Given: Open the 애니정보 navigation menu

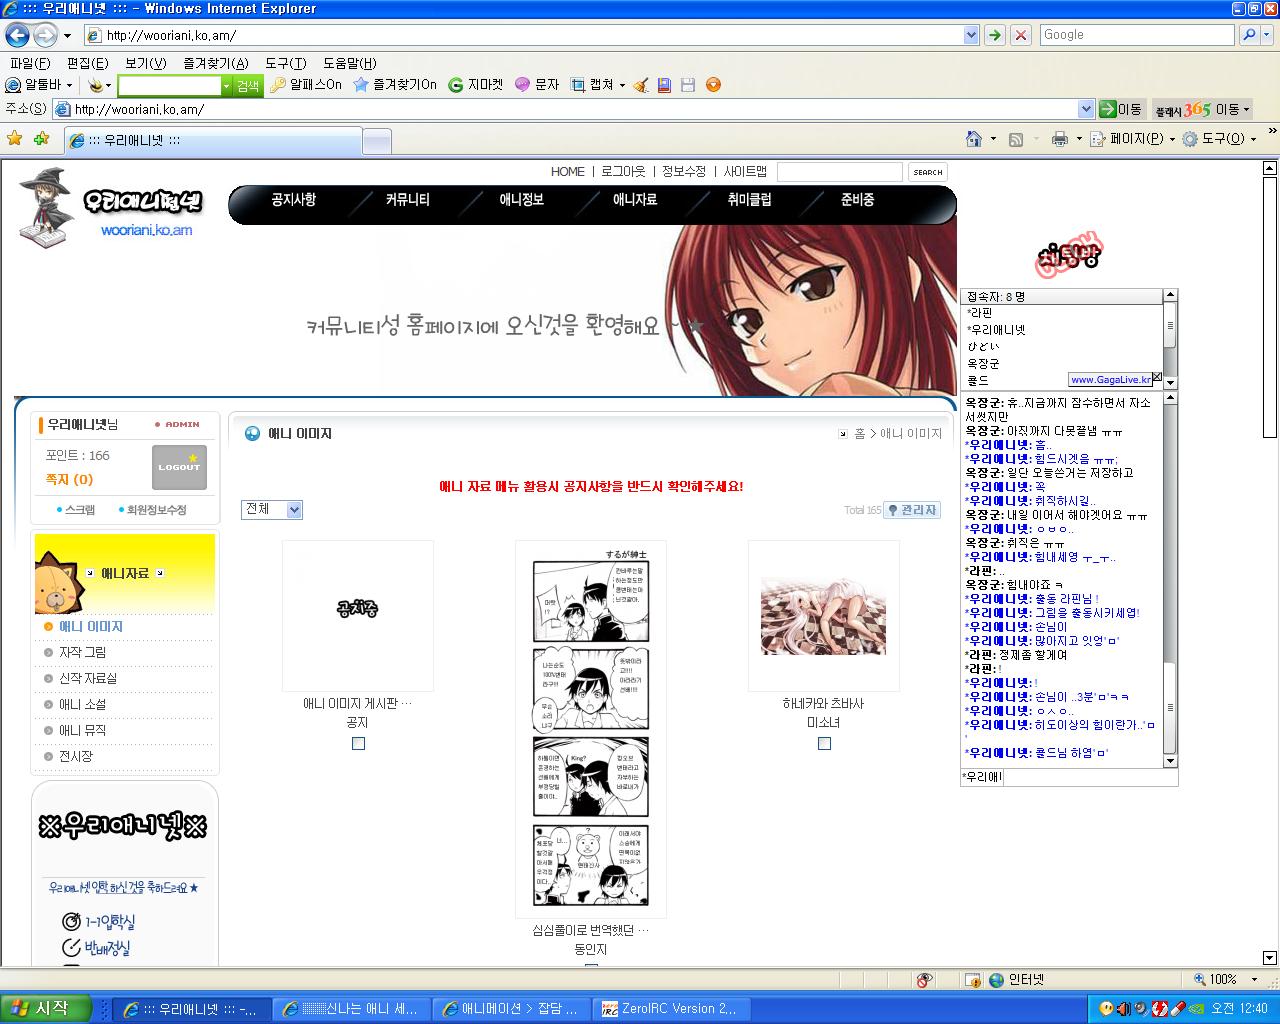Looking at the screenshot, I should [x=522, y=200].
